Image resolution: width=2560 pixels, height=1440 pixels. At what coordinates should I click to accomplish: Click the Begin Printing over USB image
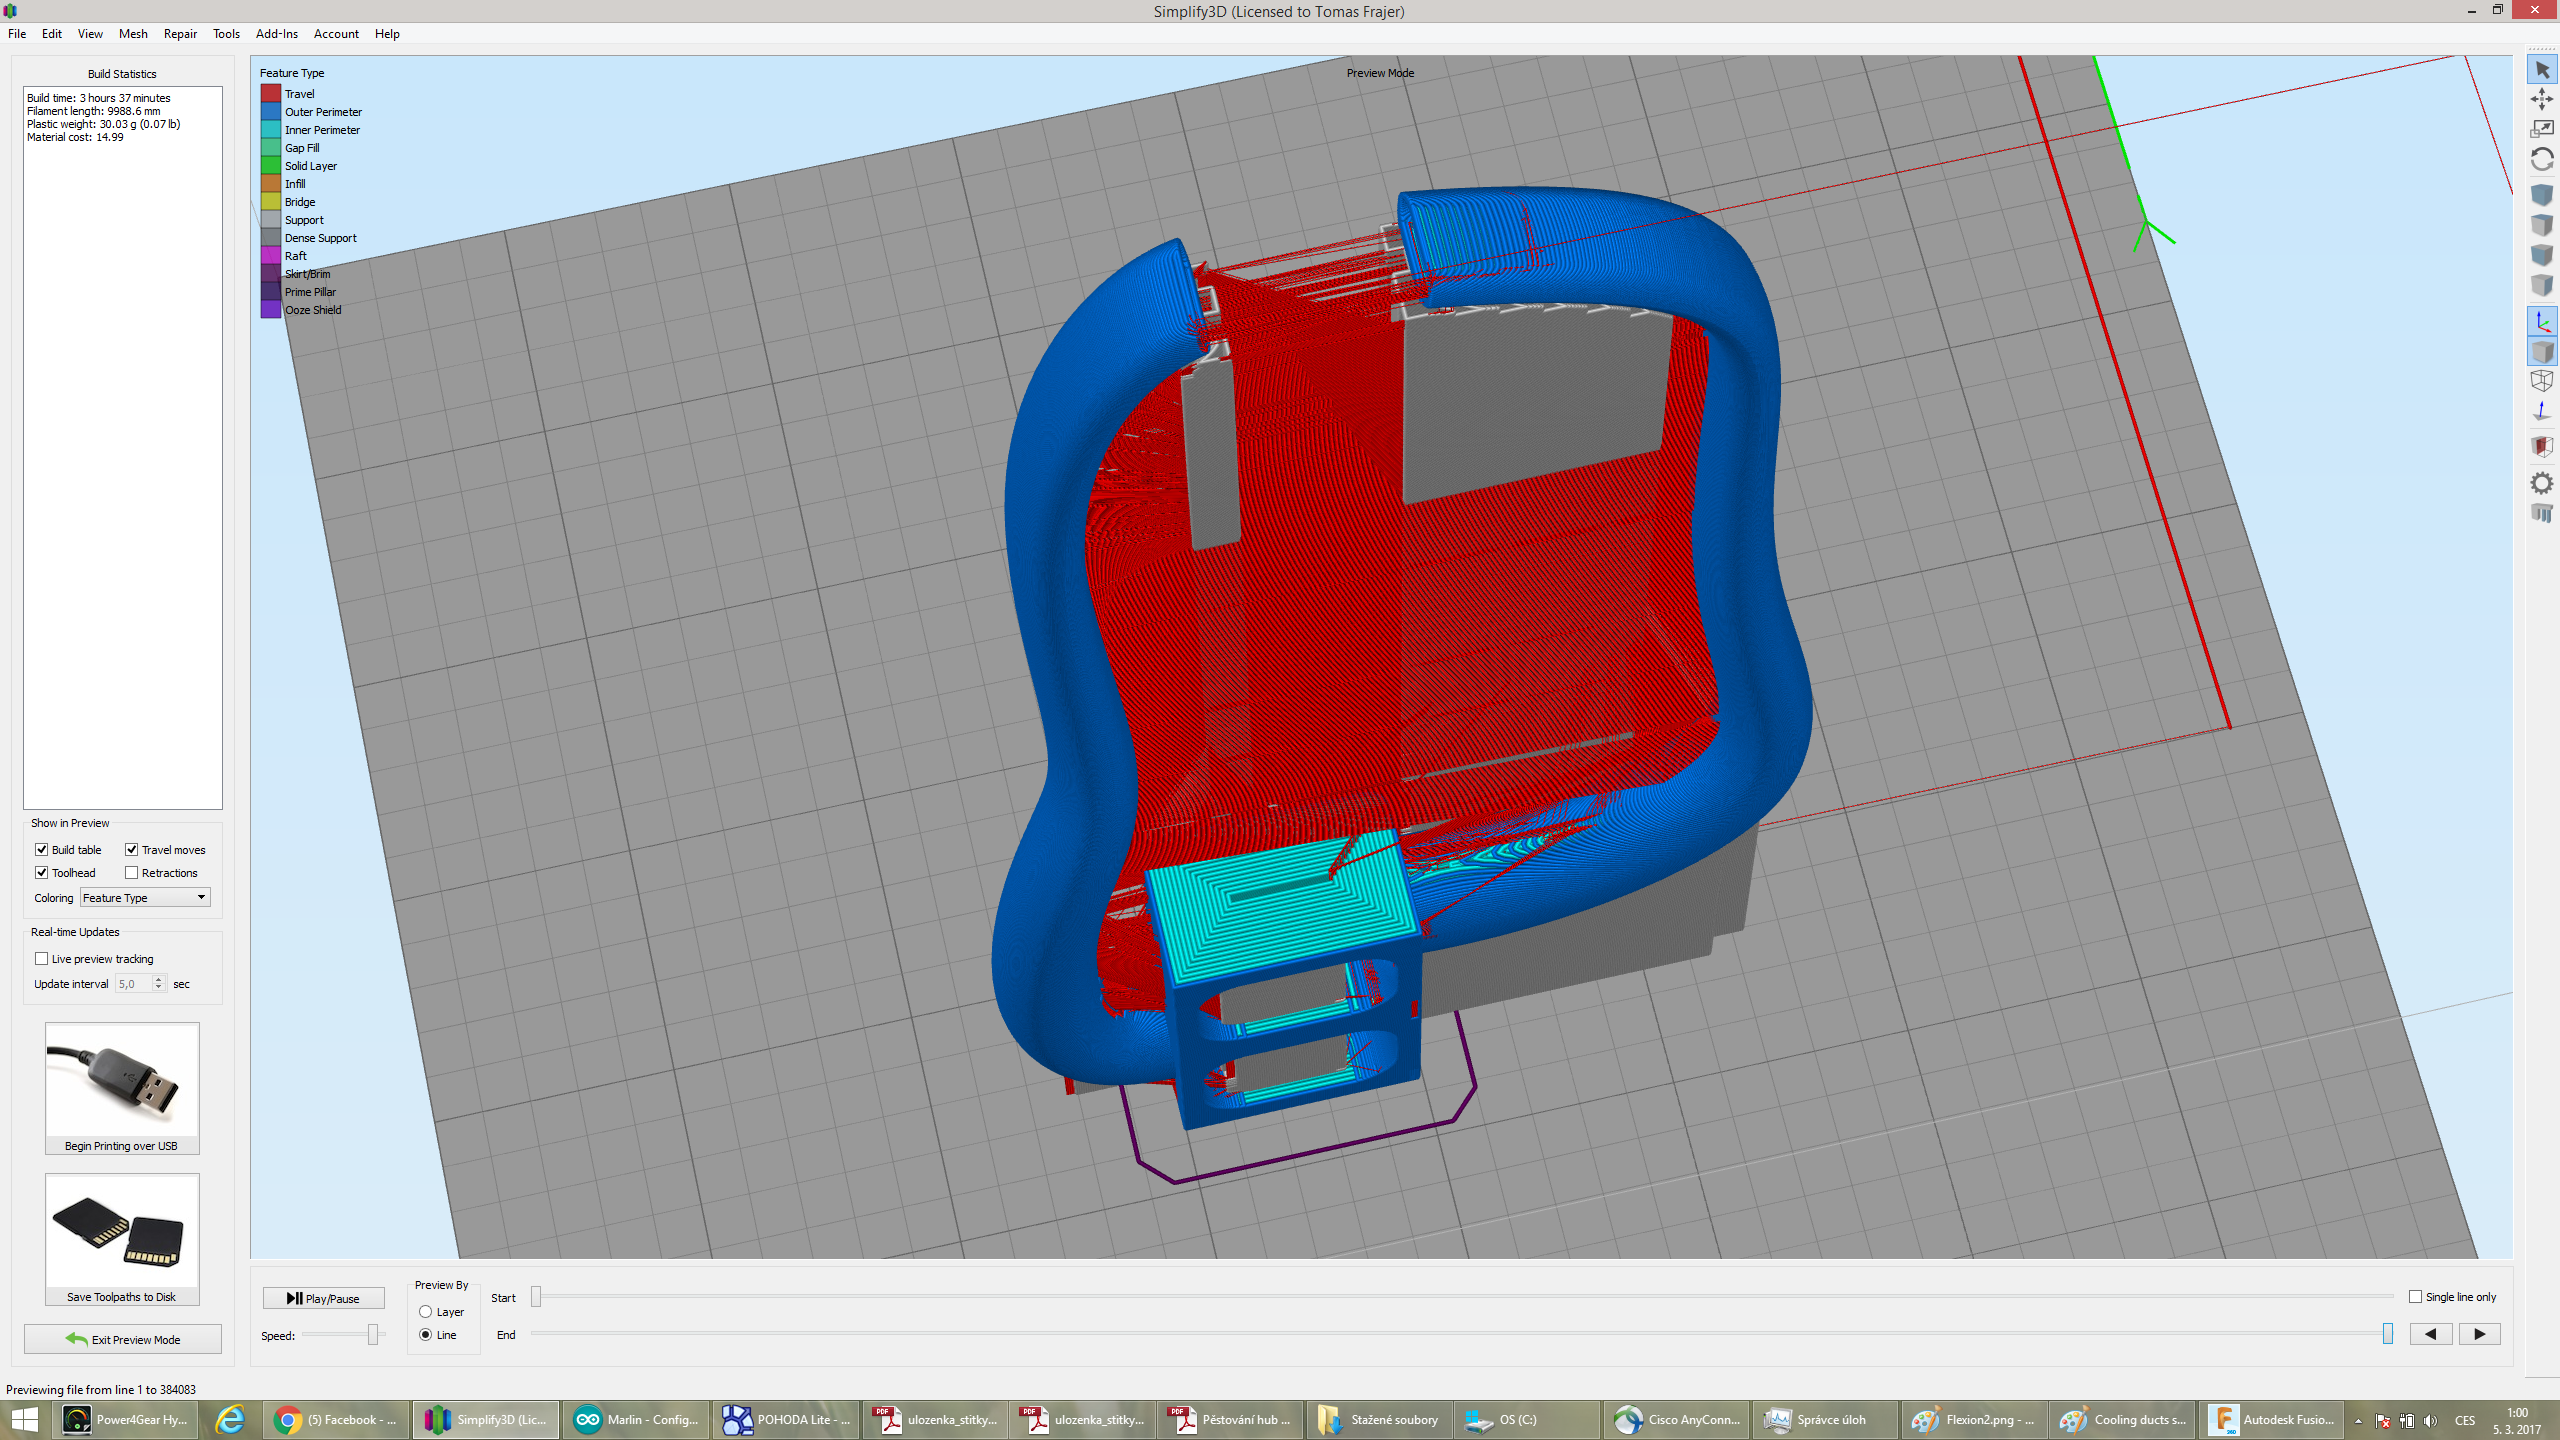click(122, 1080)
